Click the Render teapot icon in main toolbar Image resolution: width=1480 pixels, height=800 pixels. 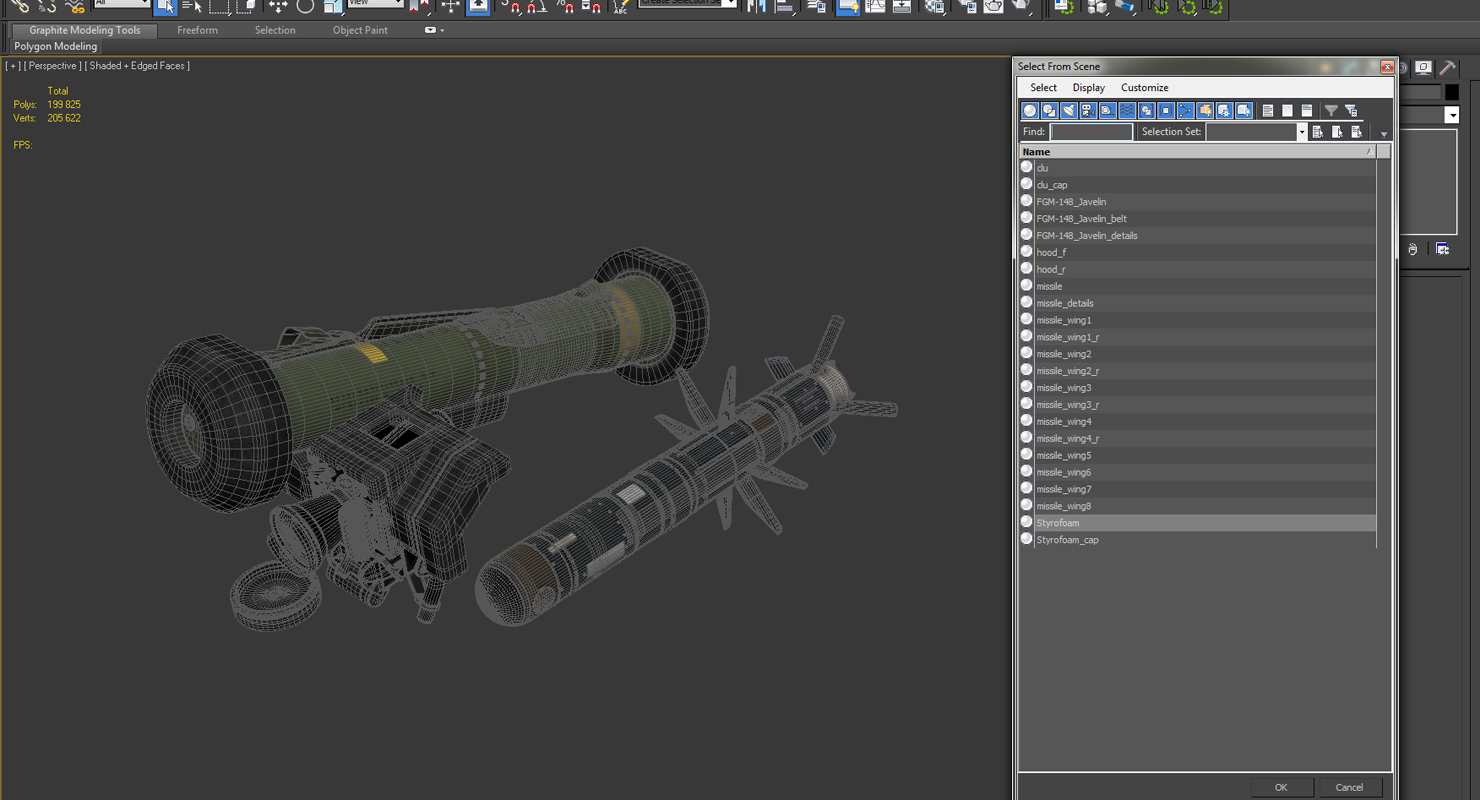(x=1020, y=7)
